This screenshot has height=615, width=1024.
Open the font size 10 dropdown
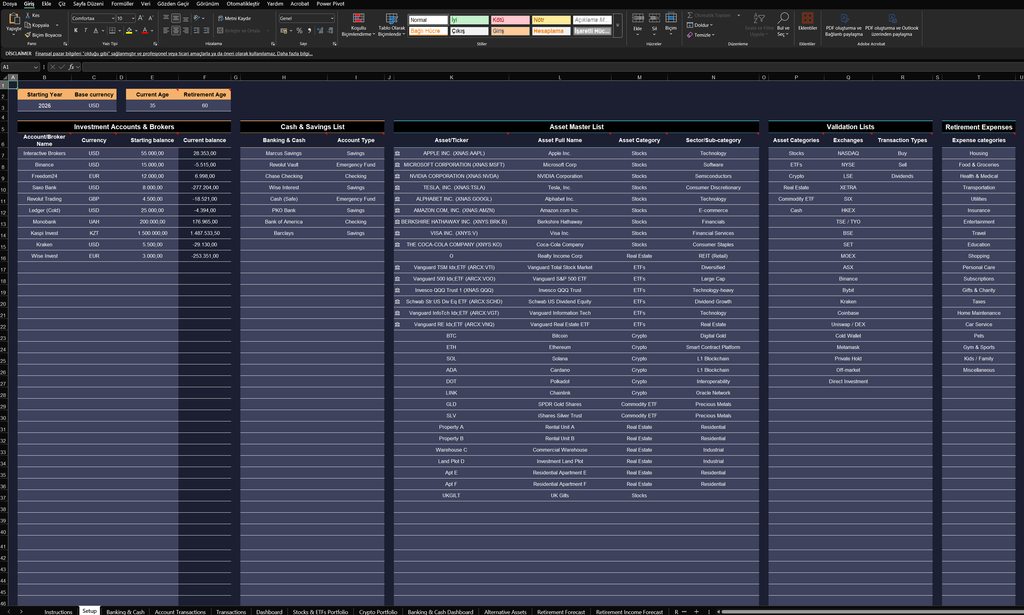[x=133, y=18]
